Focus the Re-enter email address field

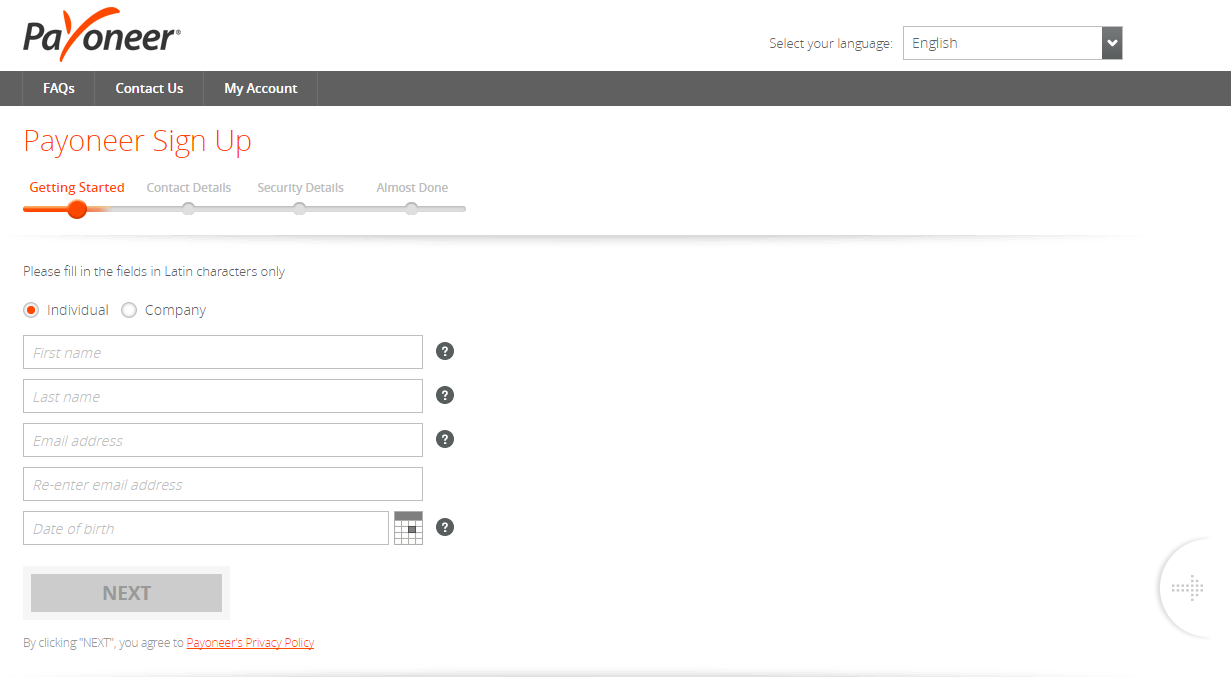tap(223, 484)
